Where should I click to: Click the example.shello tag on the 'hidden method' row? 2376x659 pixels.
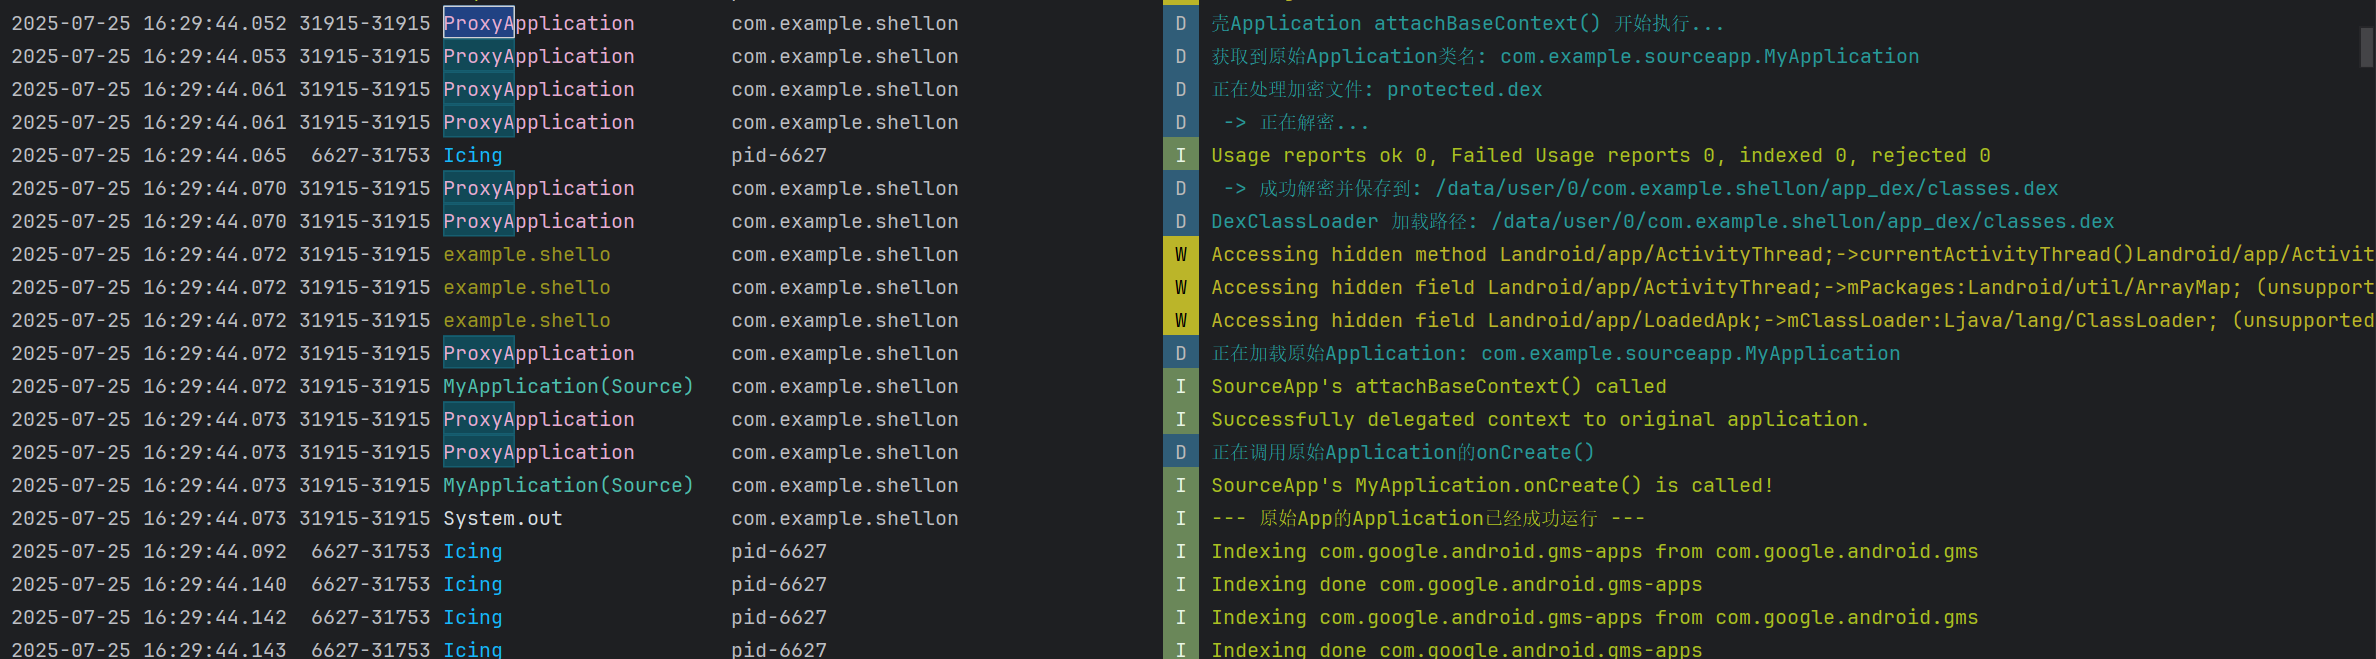click(527, 254)
